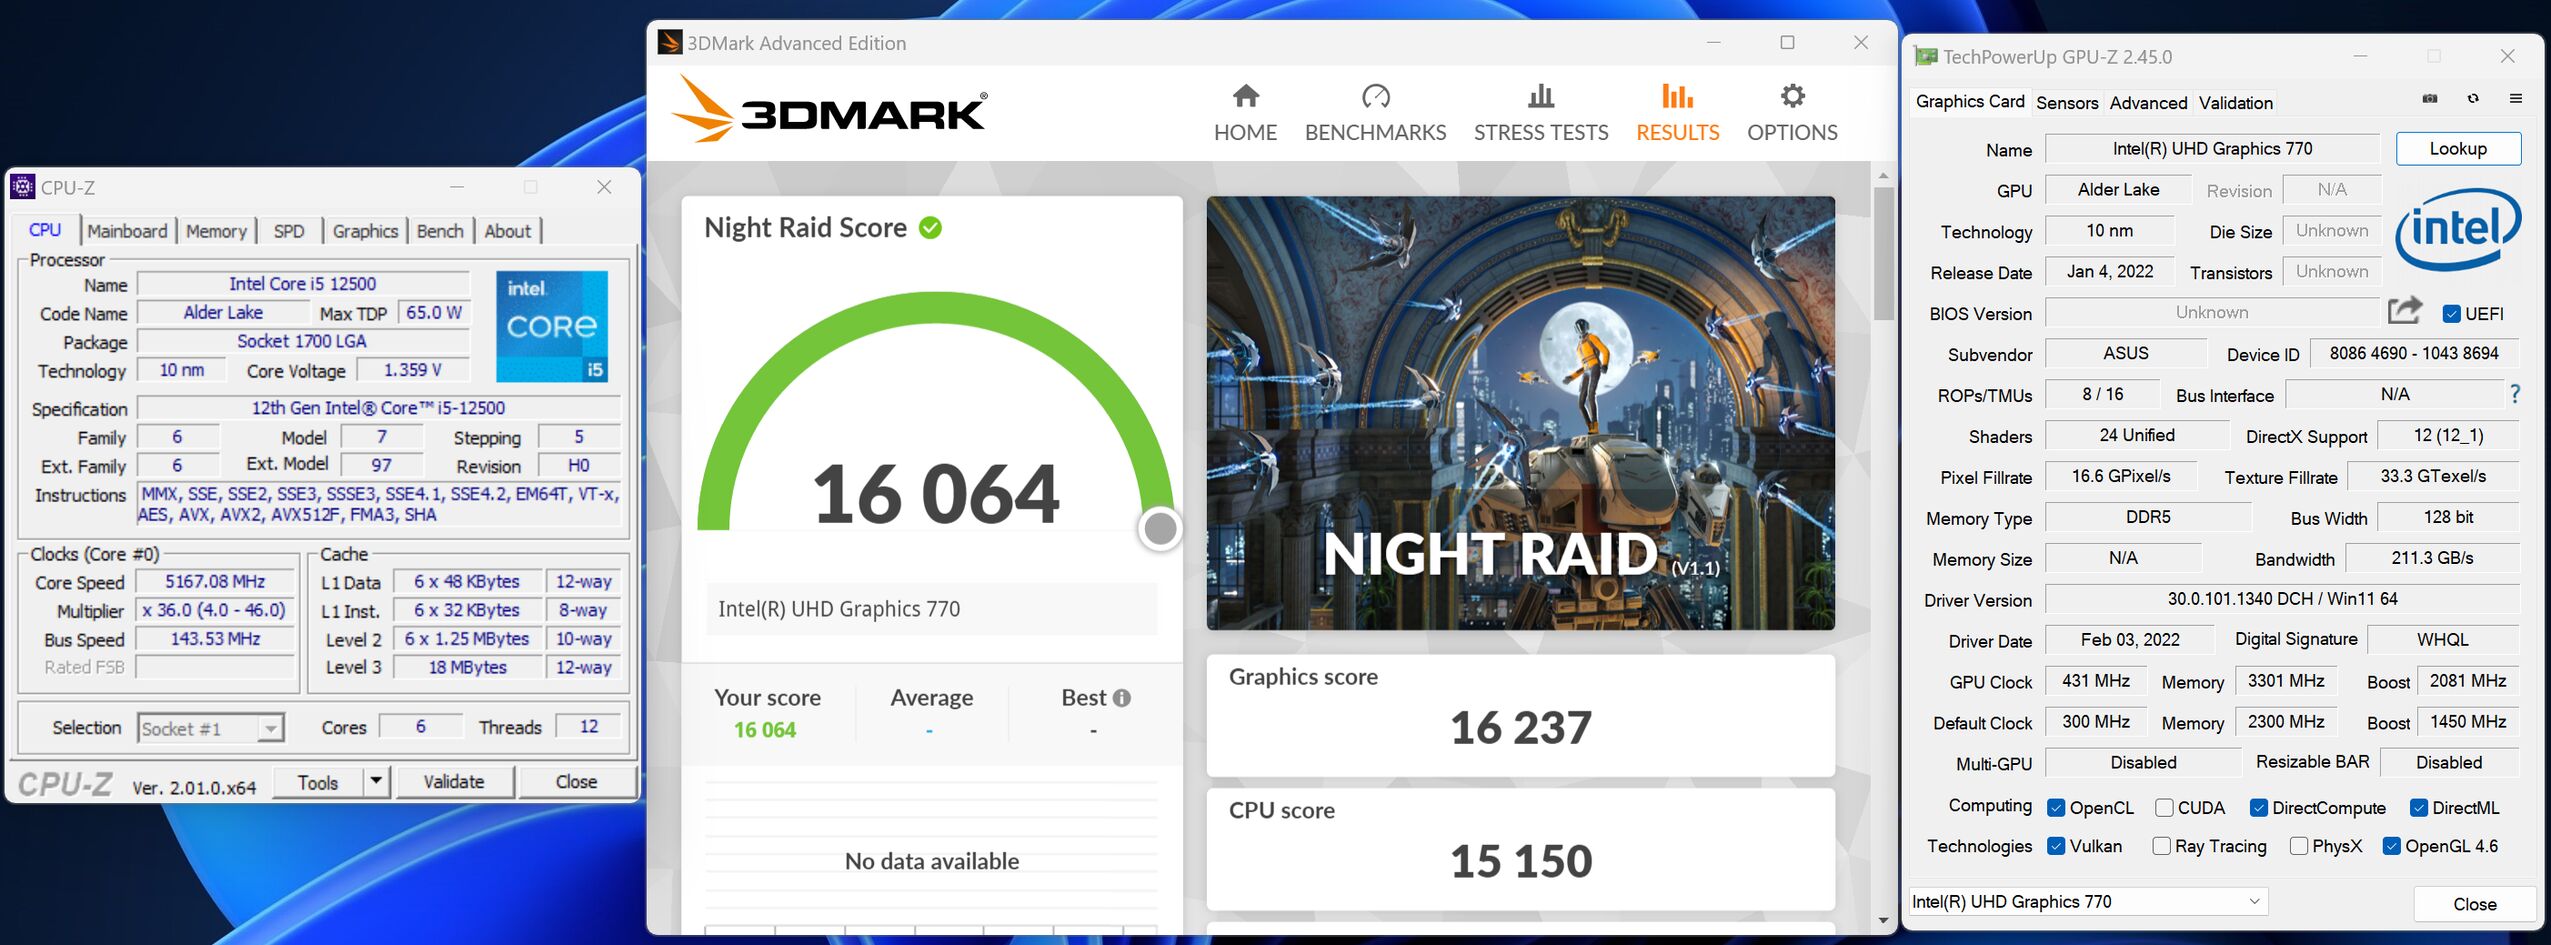The width and height of the screenshot is (2551, 945).
Task: Go to Results view in 3DMark
Action: coord(1677,113)
